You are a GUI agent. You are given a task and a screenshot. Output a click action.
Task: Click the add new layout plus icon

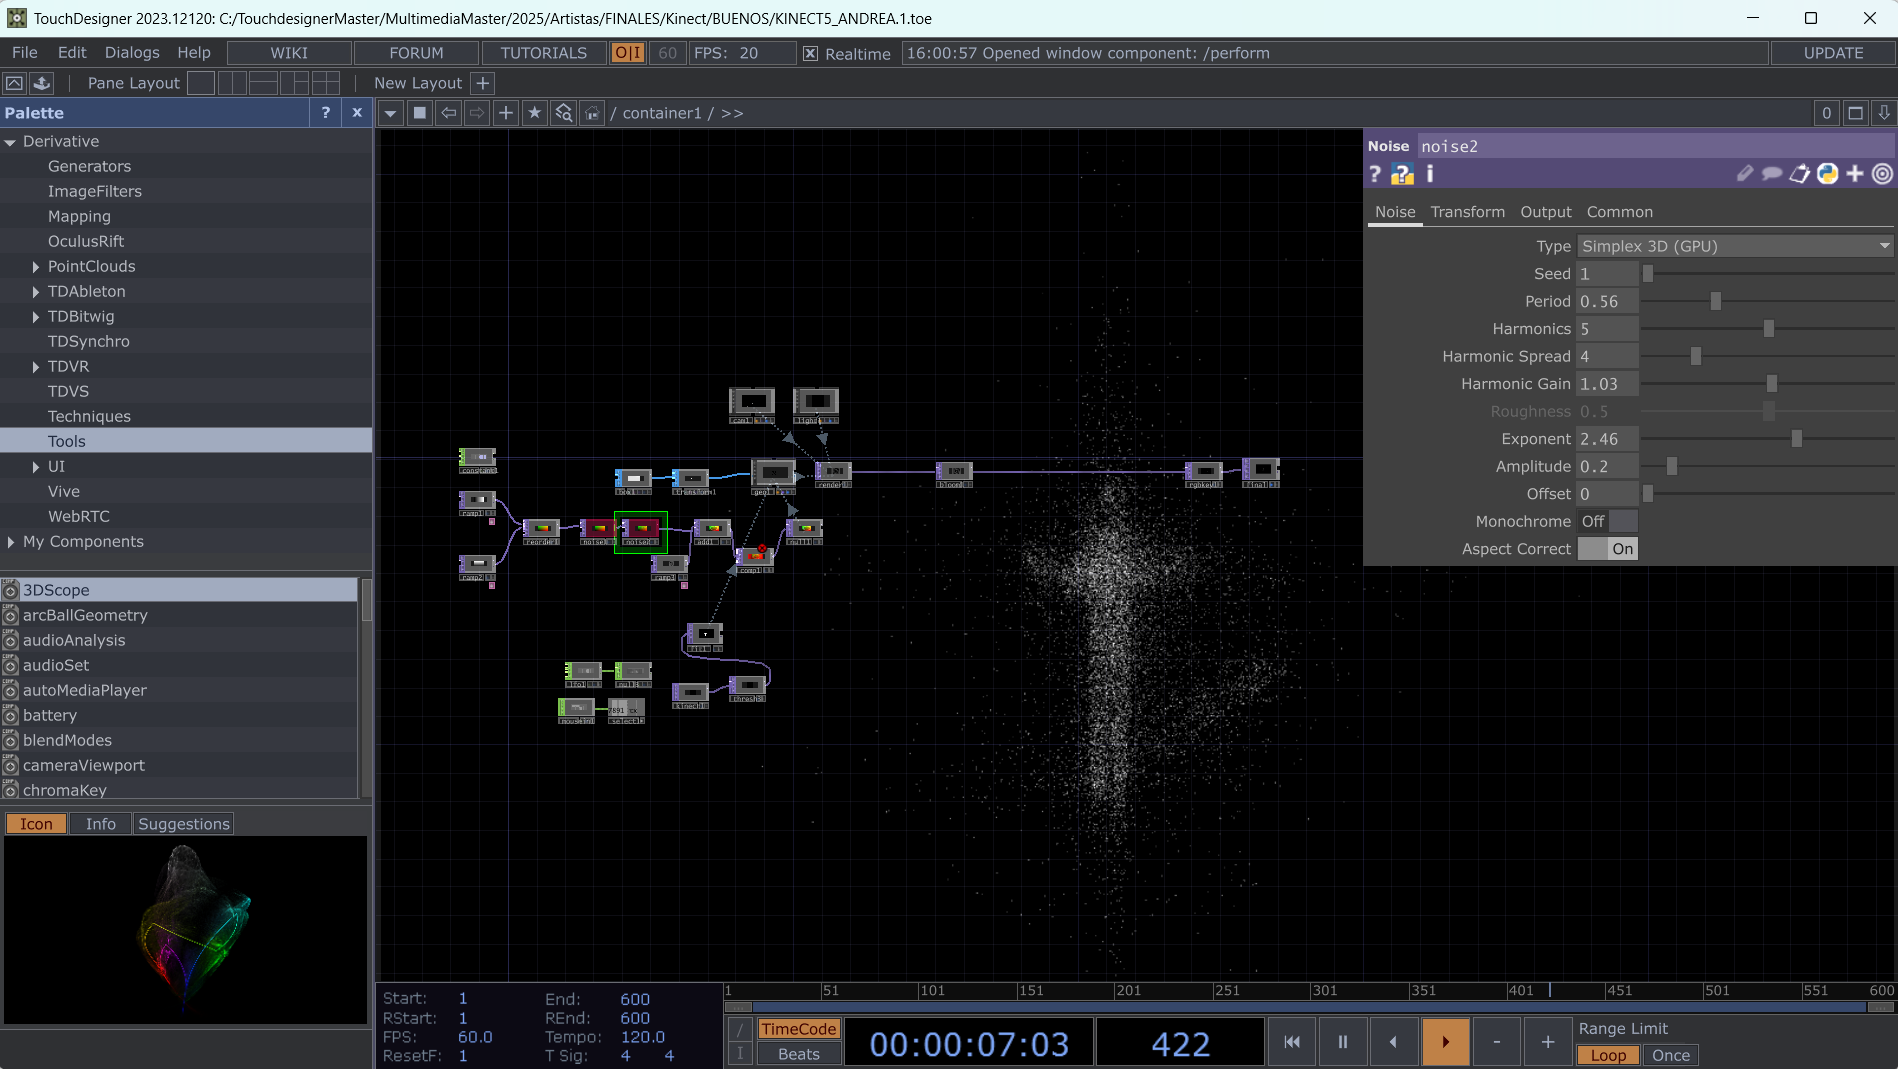(x=483, y=83)
